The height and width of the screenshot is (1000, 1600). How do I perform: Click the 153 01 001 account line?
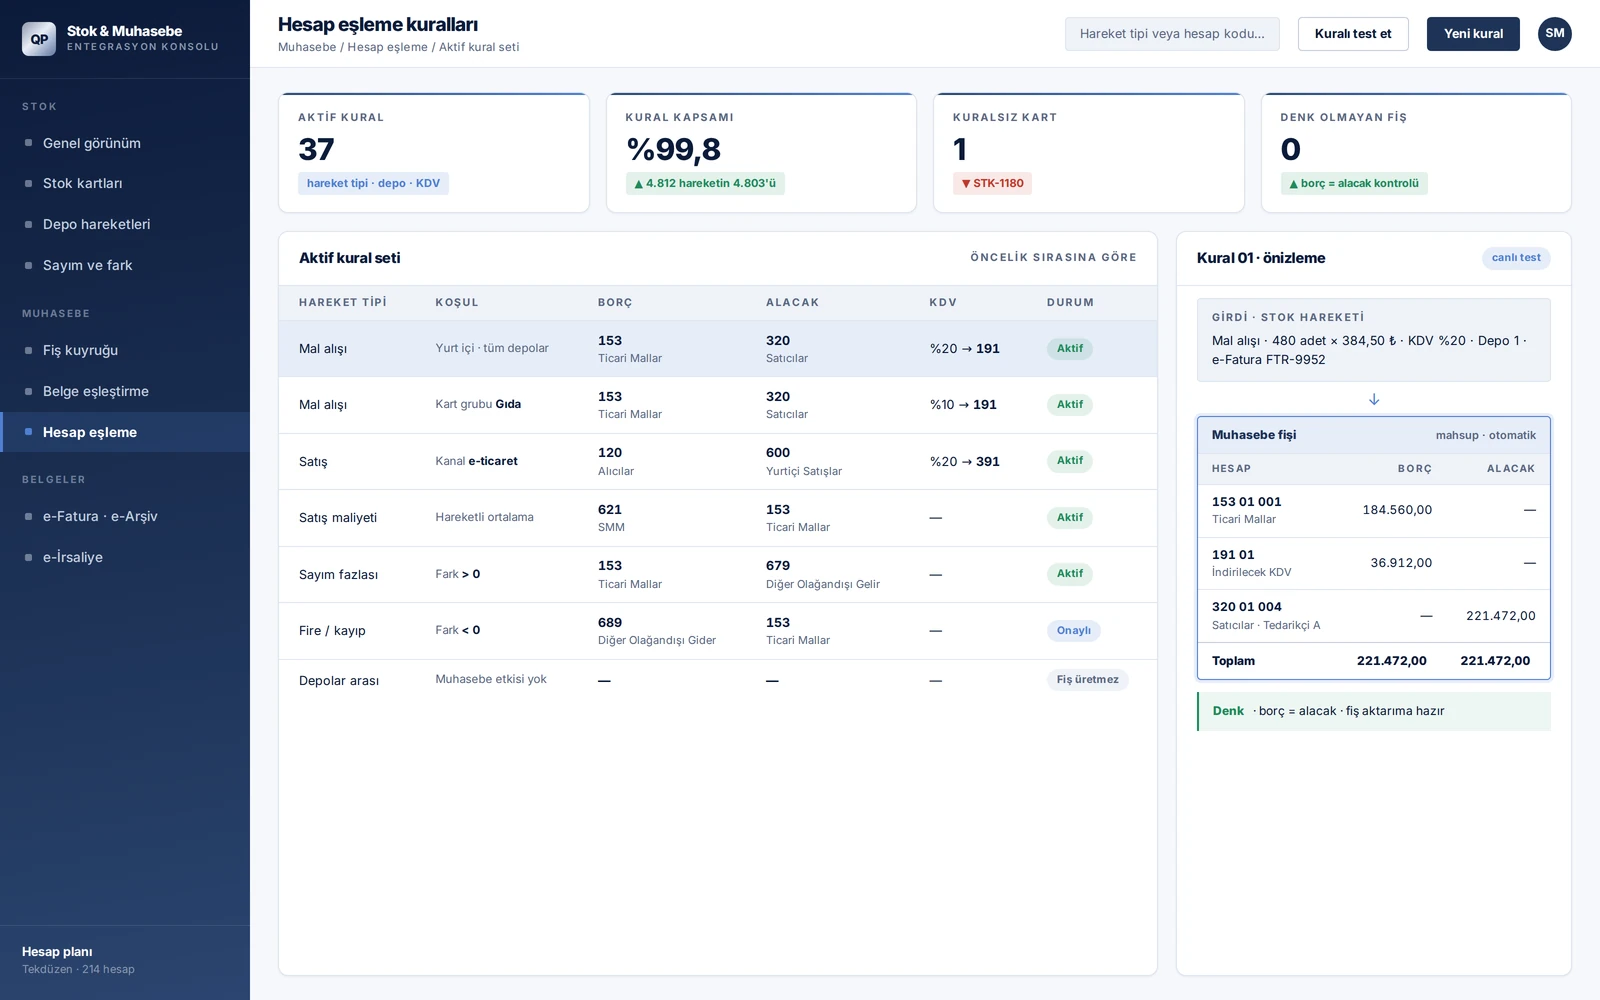1374,511
